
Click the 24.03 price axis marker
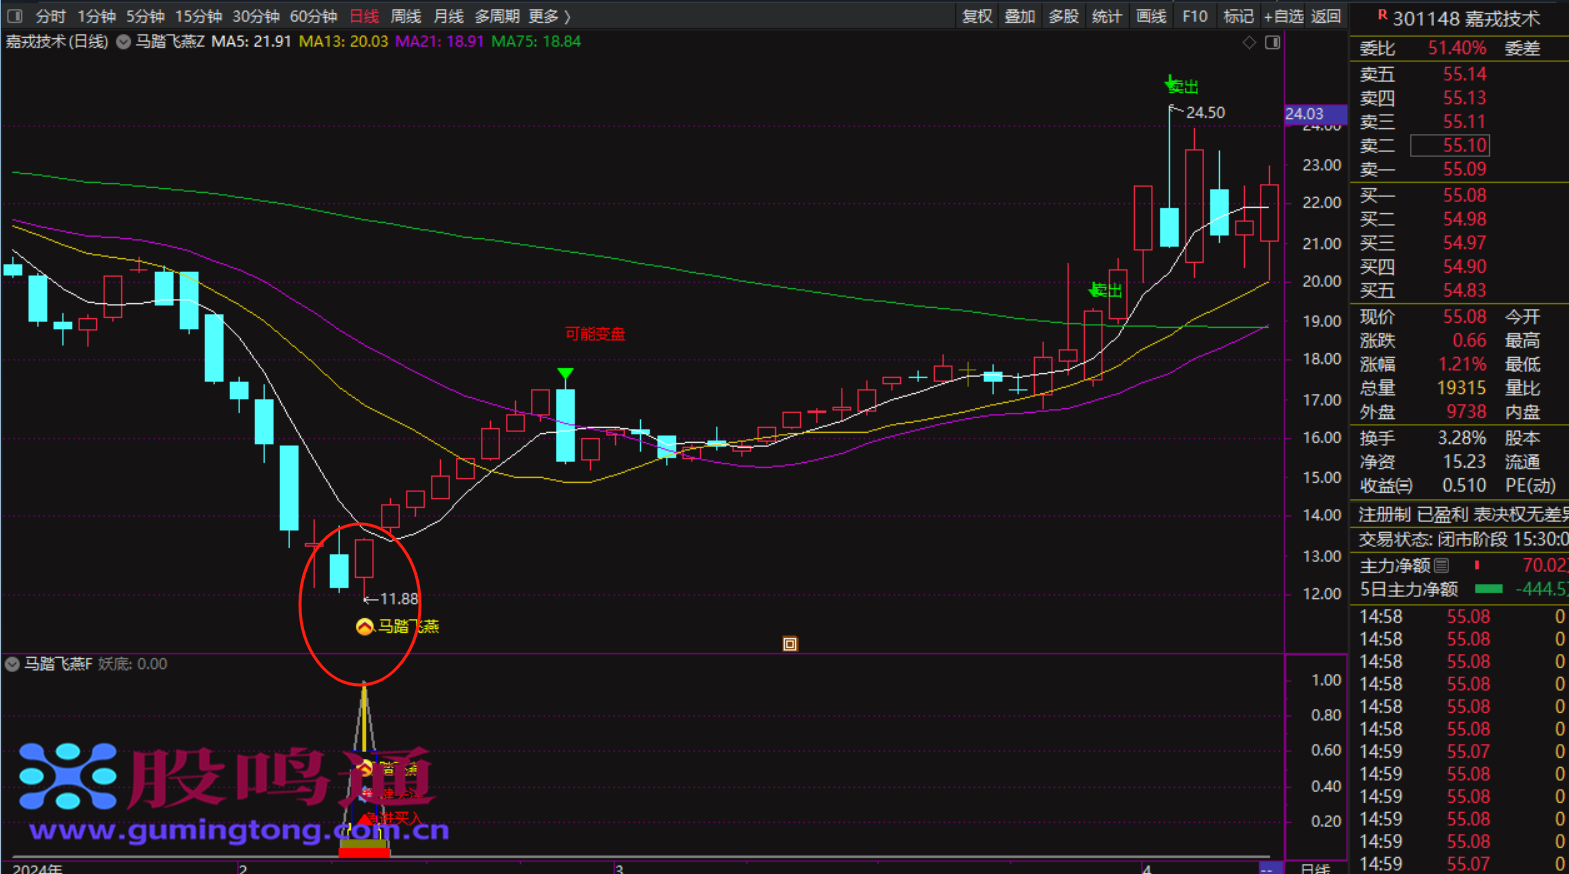pyautogui.click(x=1314, y=114)
